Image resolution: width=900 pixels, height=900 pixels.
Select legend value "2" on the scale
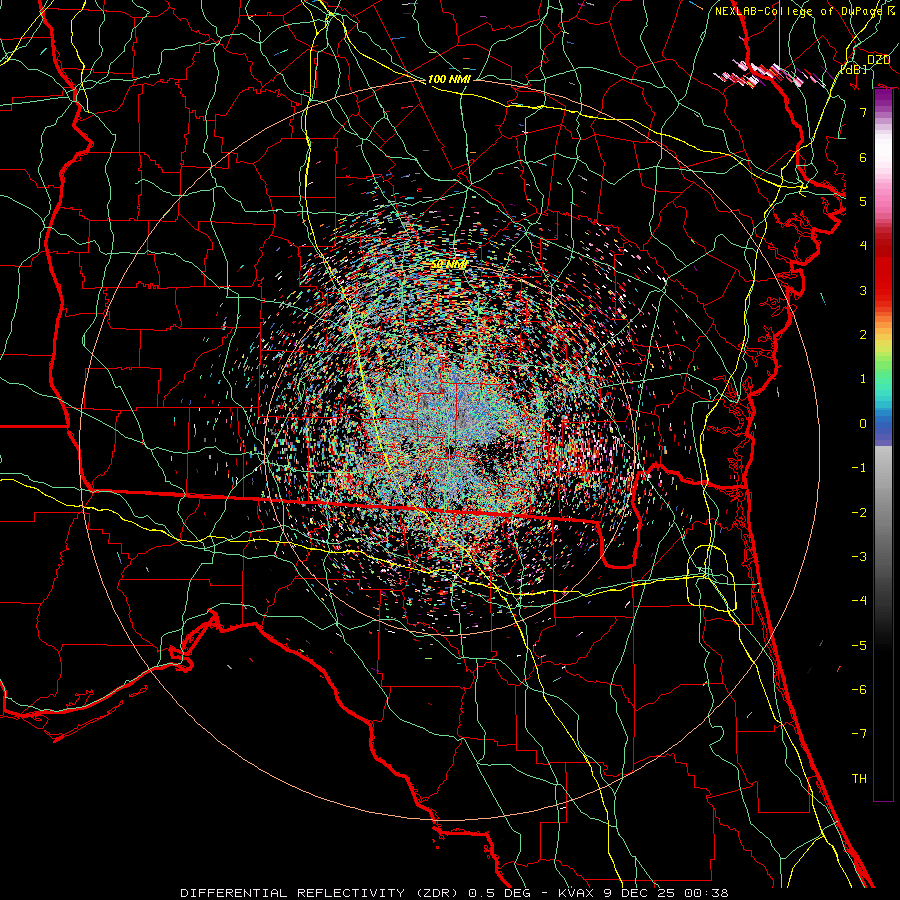863,335
